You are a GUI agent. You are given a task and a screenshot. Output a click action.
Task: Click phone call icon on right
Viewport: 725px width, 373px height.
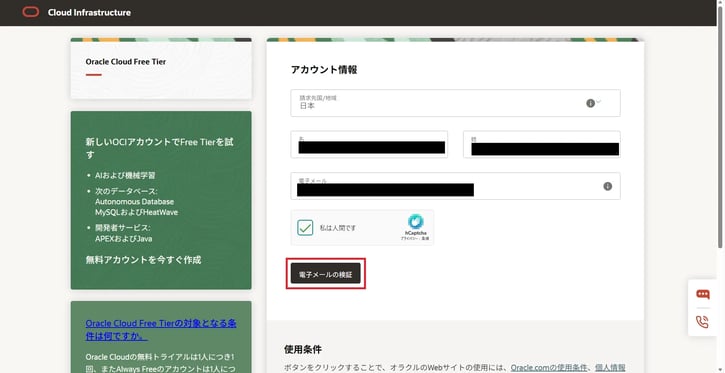click(x=702, y=322)
